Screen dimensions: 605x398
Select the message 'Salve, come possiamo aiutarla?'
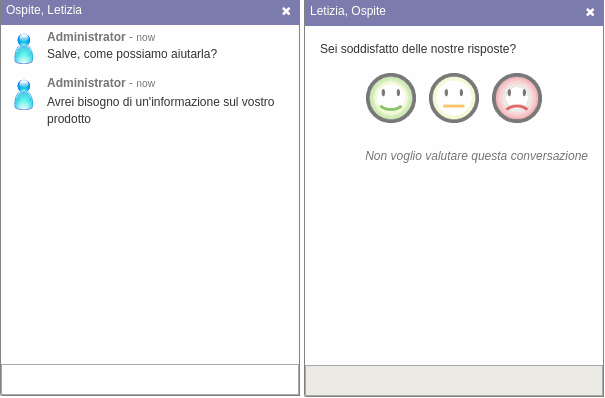[x=132, y=54]
